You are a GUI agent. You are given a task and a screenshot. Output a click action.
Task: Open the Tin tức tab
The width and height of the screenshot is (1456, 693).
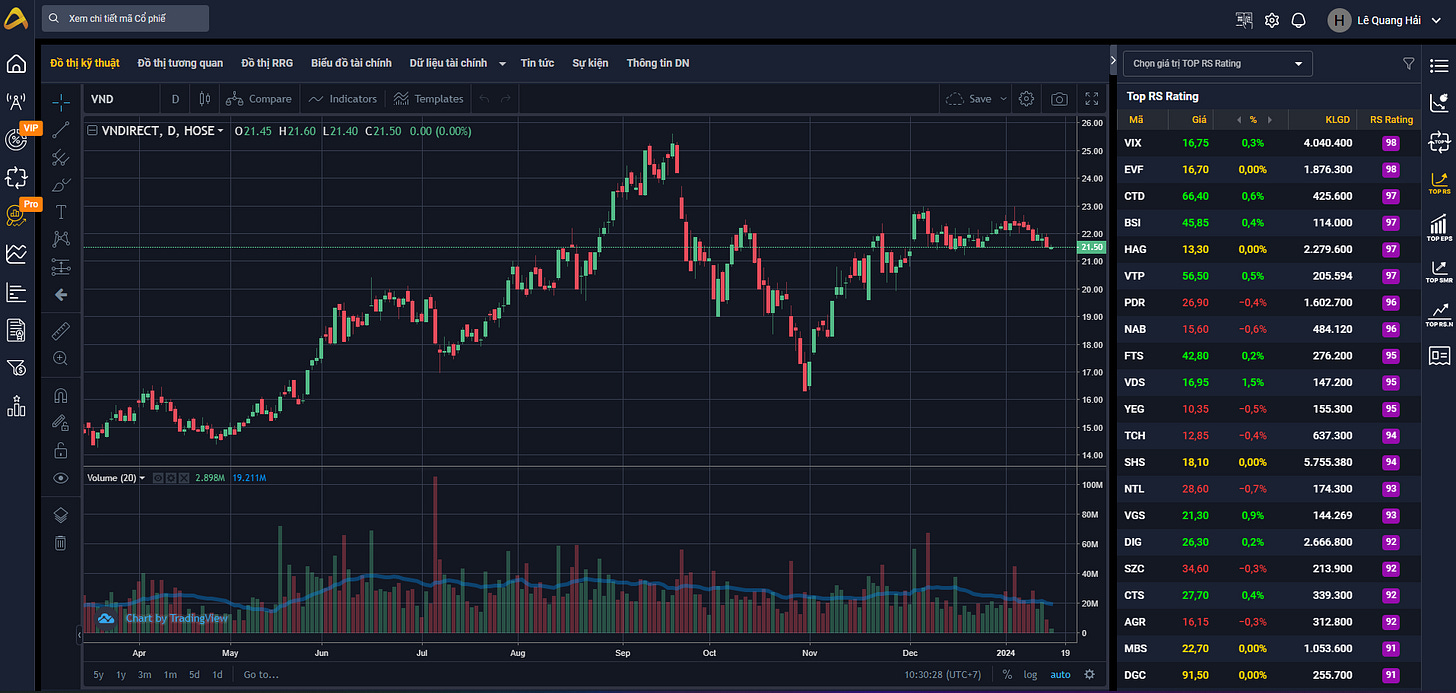537,63
